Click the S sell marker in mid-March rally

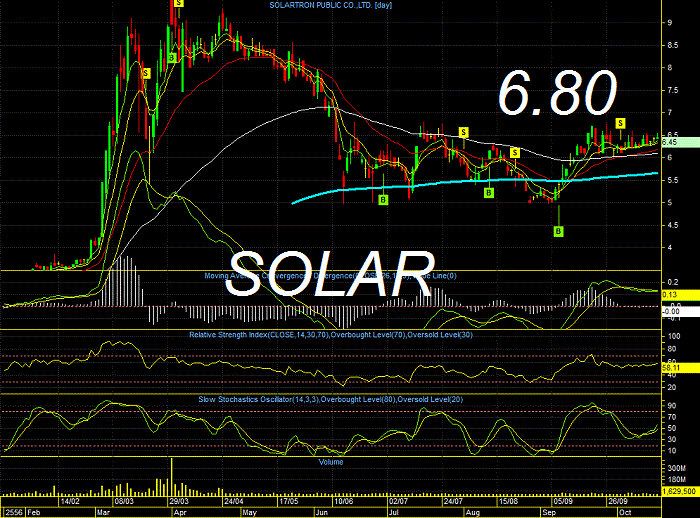[x=146, y=73]
